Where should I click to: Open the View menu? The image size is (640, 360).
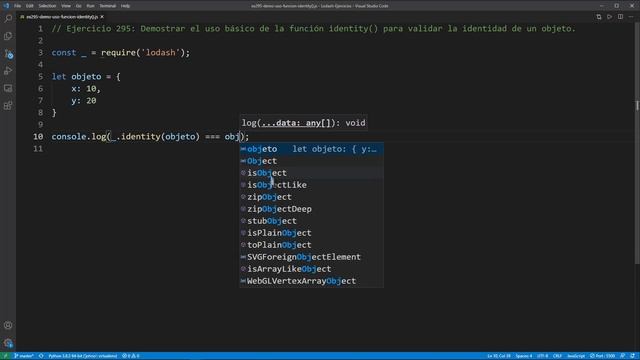(x=66, y=6)
